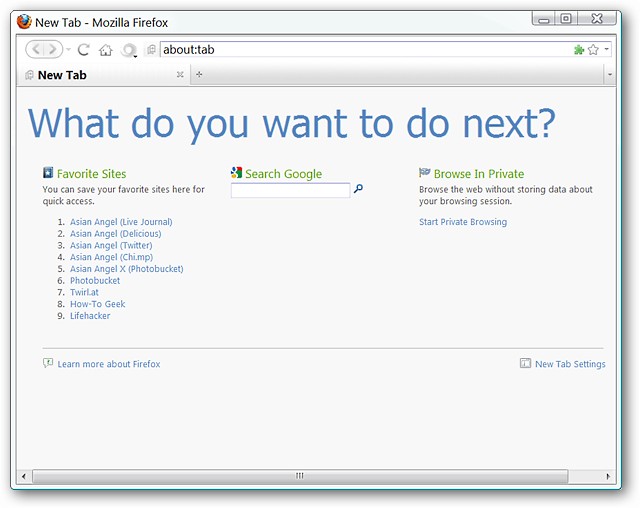
Task: Click the page identity icon beside address bar
Action: tap(151, 50)
